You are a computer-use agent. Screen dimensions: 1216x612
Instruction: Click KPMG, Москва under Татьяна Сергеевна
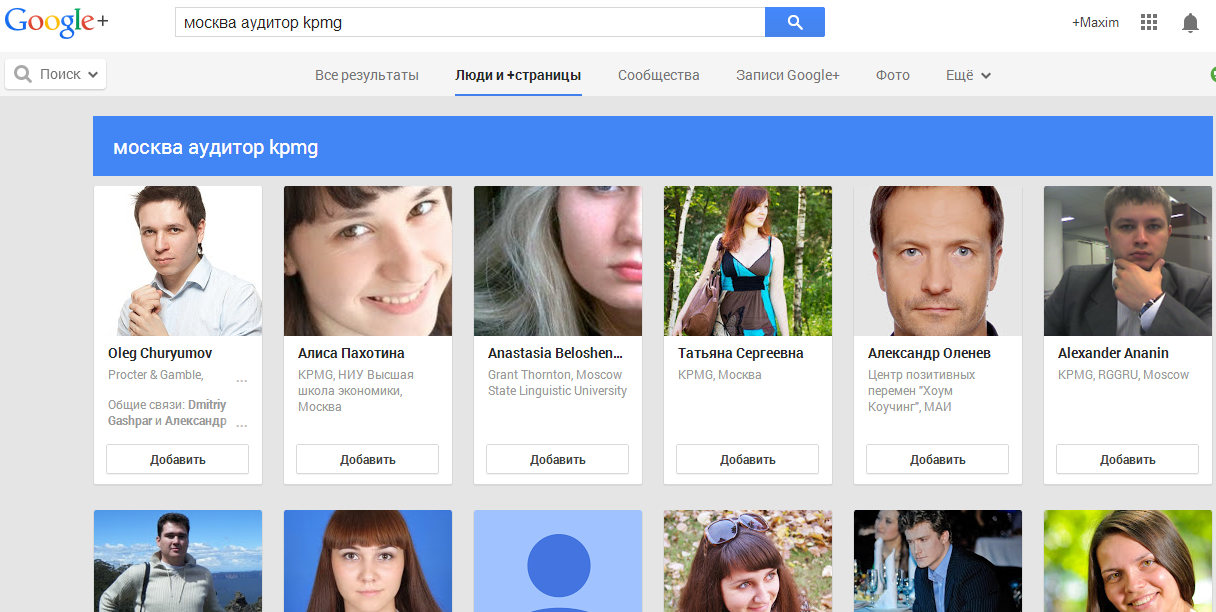(719, 375)
